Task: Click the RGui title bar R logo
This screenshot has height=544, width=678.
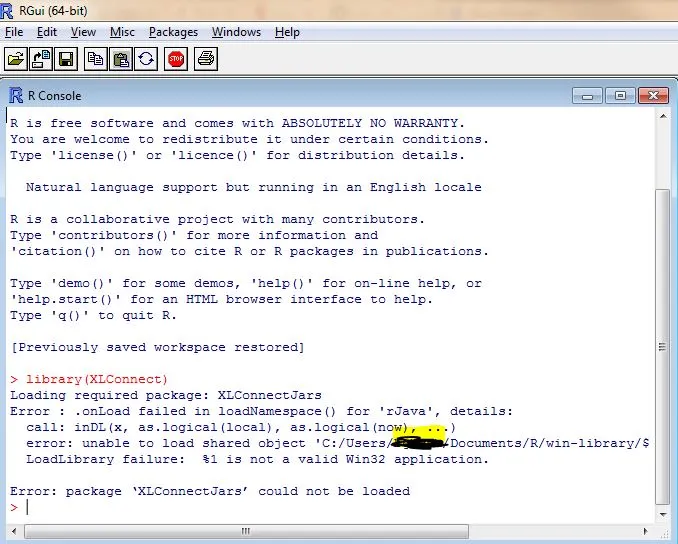Action: [6, 10]
